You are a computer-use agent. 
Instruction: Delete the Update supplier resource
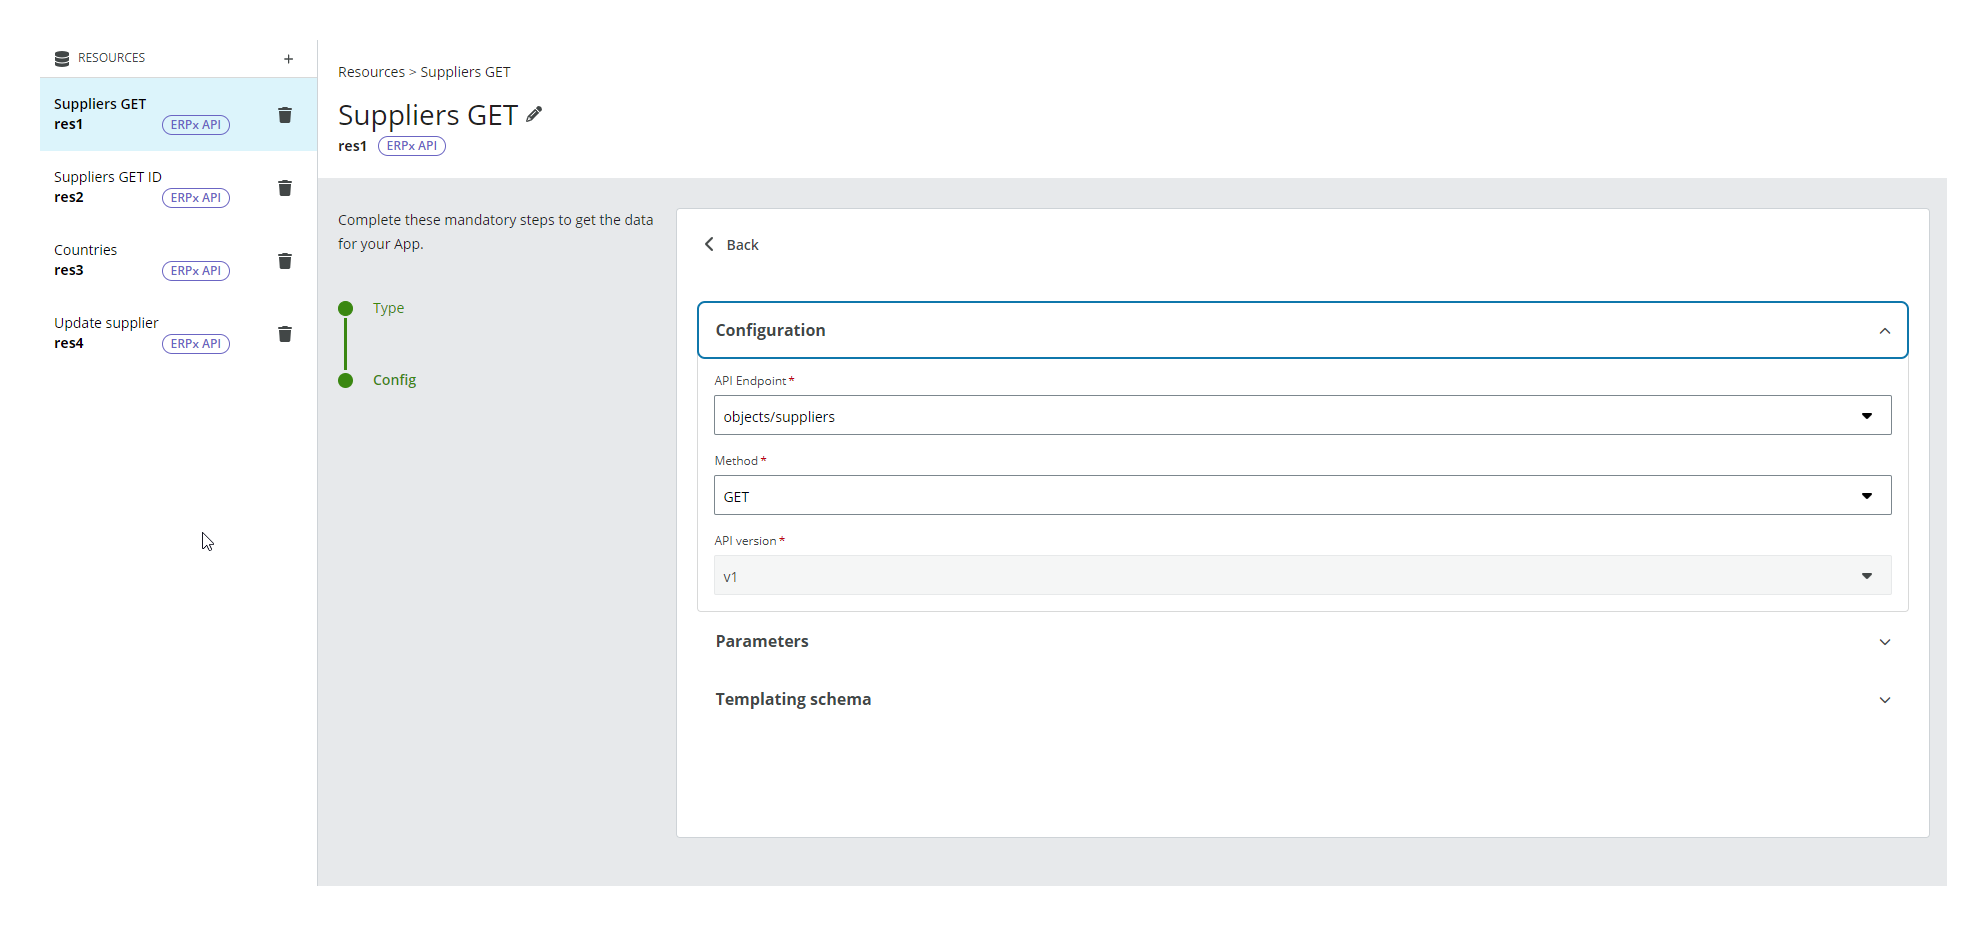pos(285,334)
